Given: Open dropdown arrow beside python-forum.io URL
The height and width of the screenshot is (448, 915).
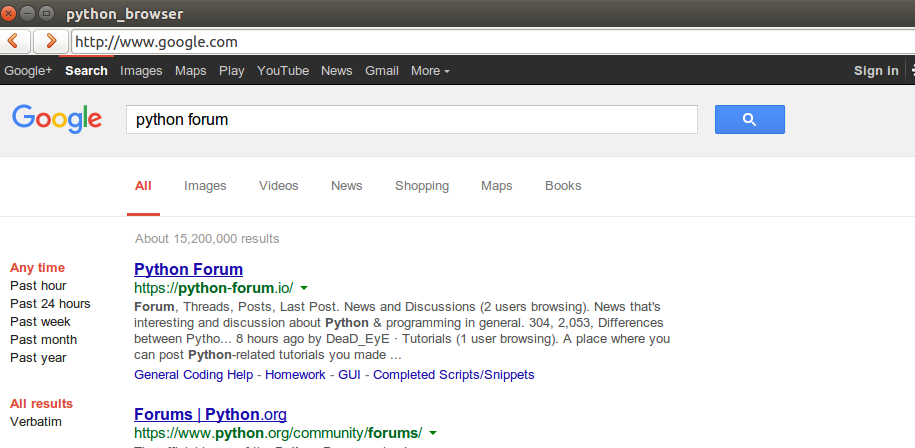Looking at the screenshot, I should [304, 288].
